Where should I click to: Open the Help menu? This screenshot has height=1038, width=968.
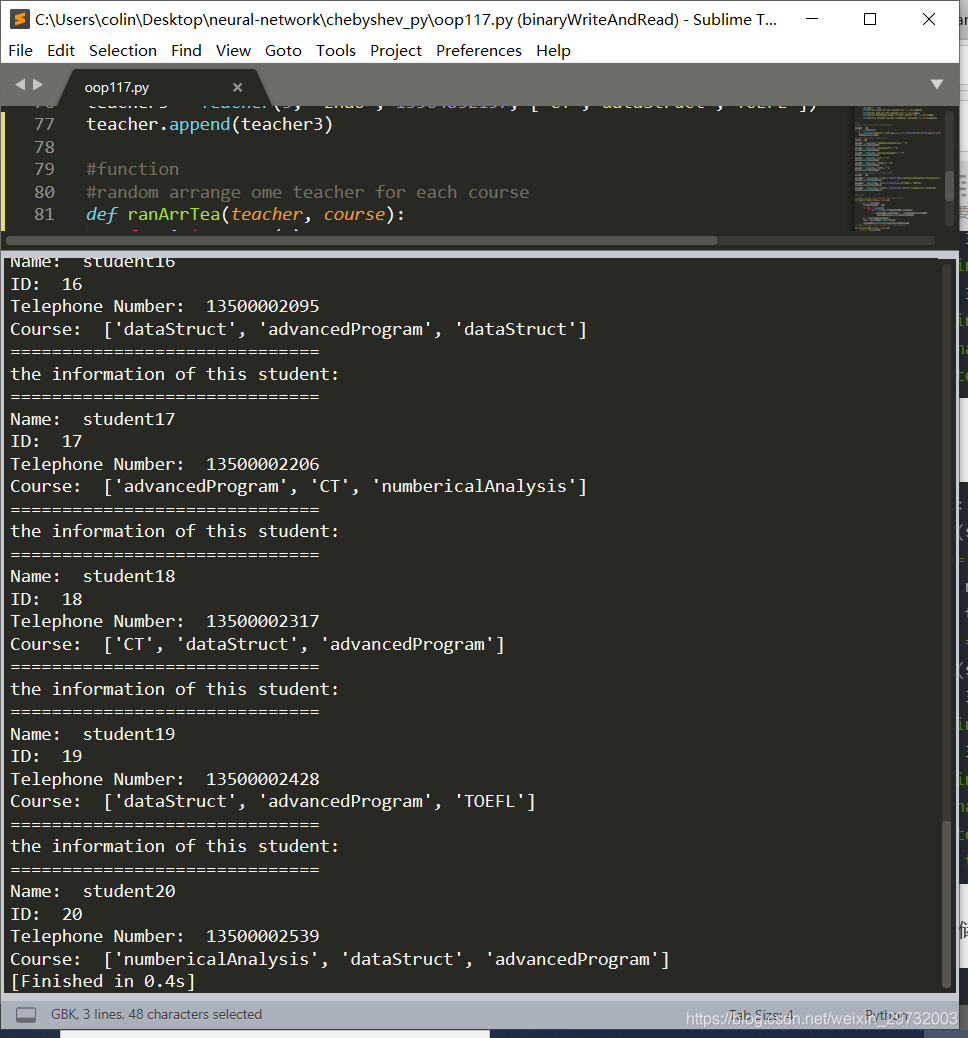(x=554, y=50)
